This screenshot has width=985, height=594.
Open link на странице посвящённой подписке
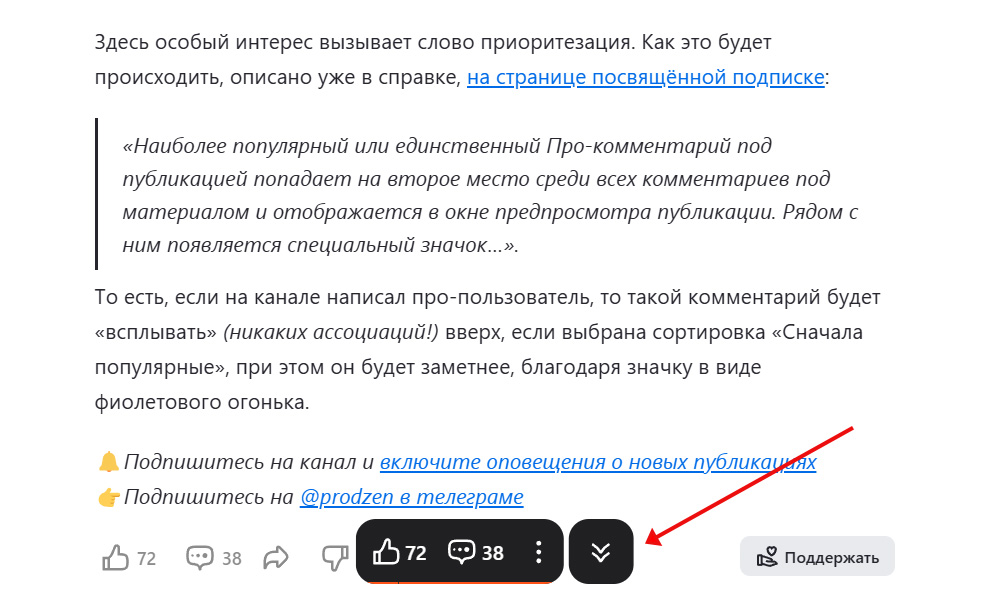646,77
